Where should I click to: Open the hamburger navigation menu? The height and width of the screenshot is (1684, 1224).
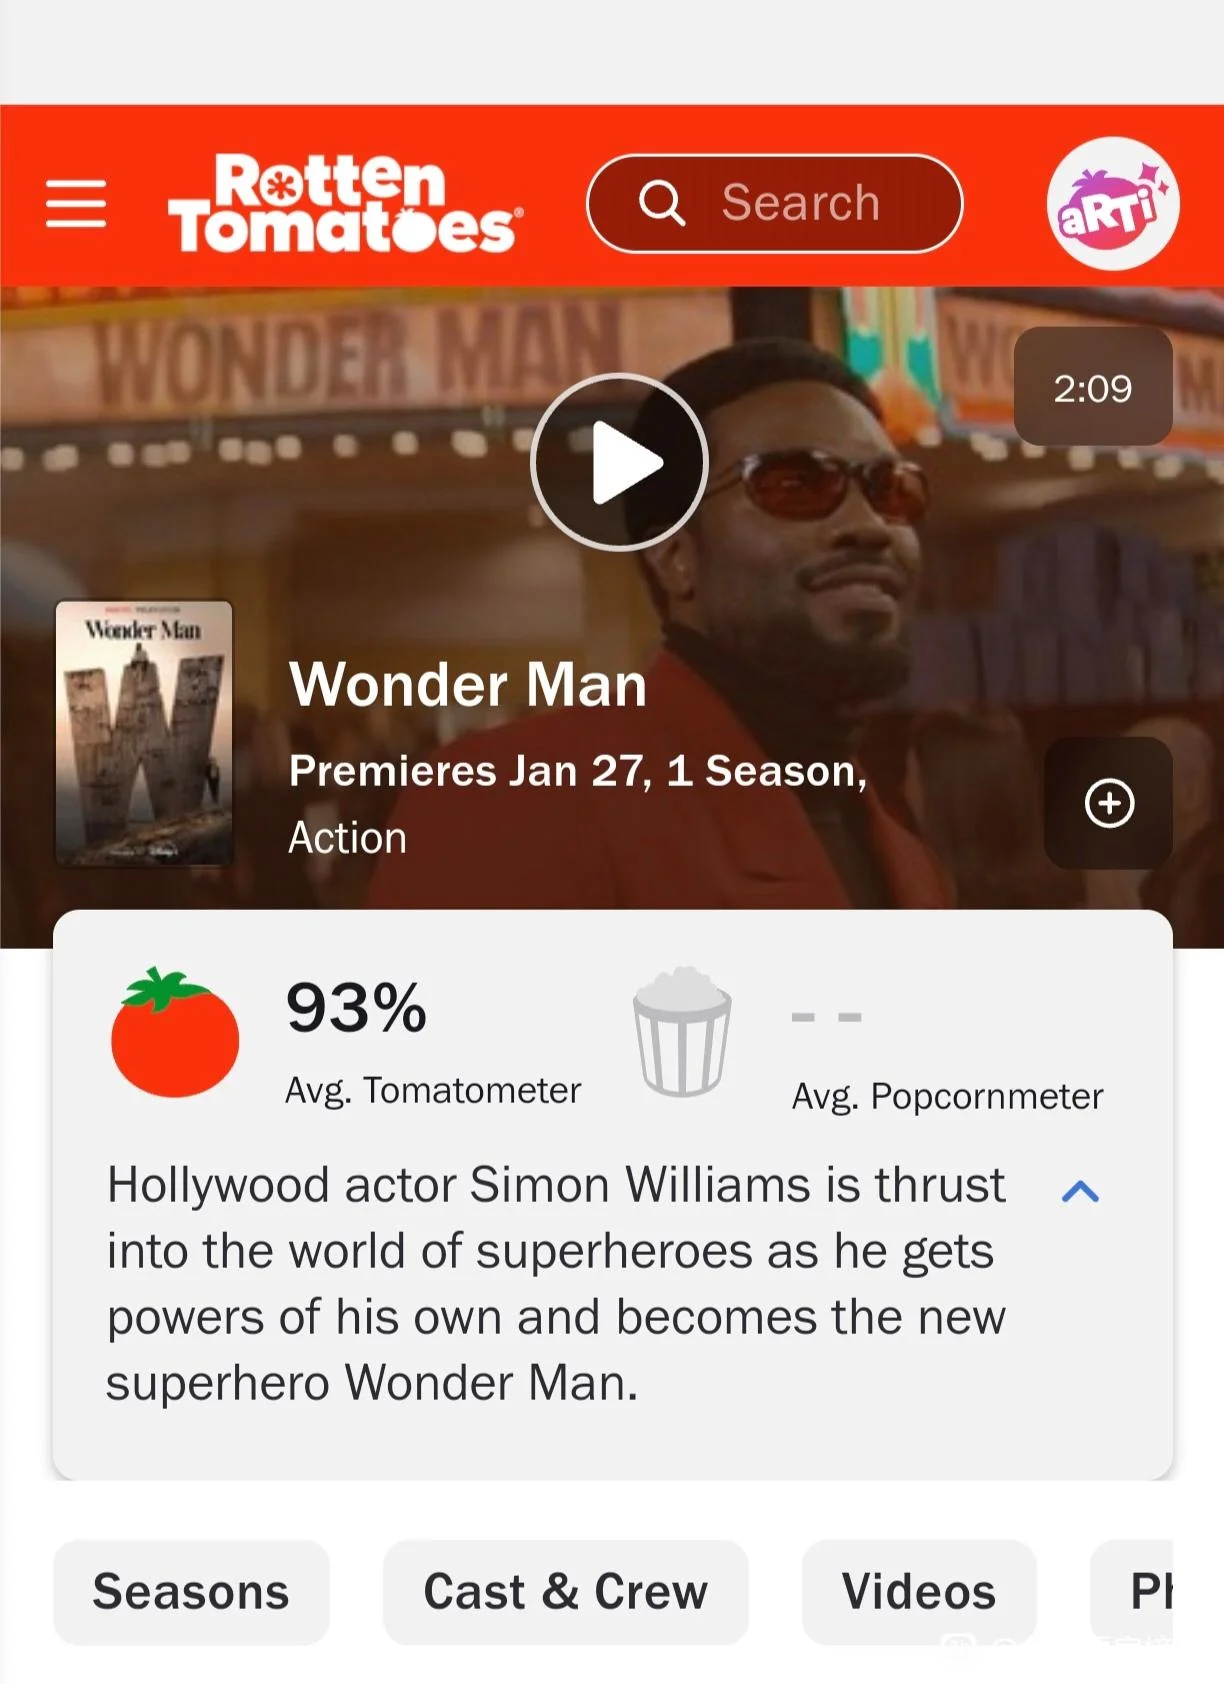click(76, 204)
